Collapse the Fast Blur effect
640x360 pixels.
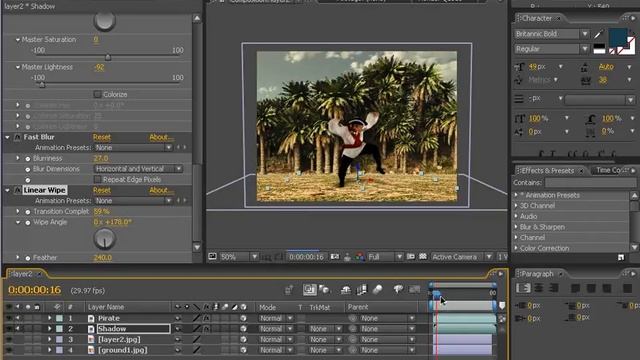(7, 138)
